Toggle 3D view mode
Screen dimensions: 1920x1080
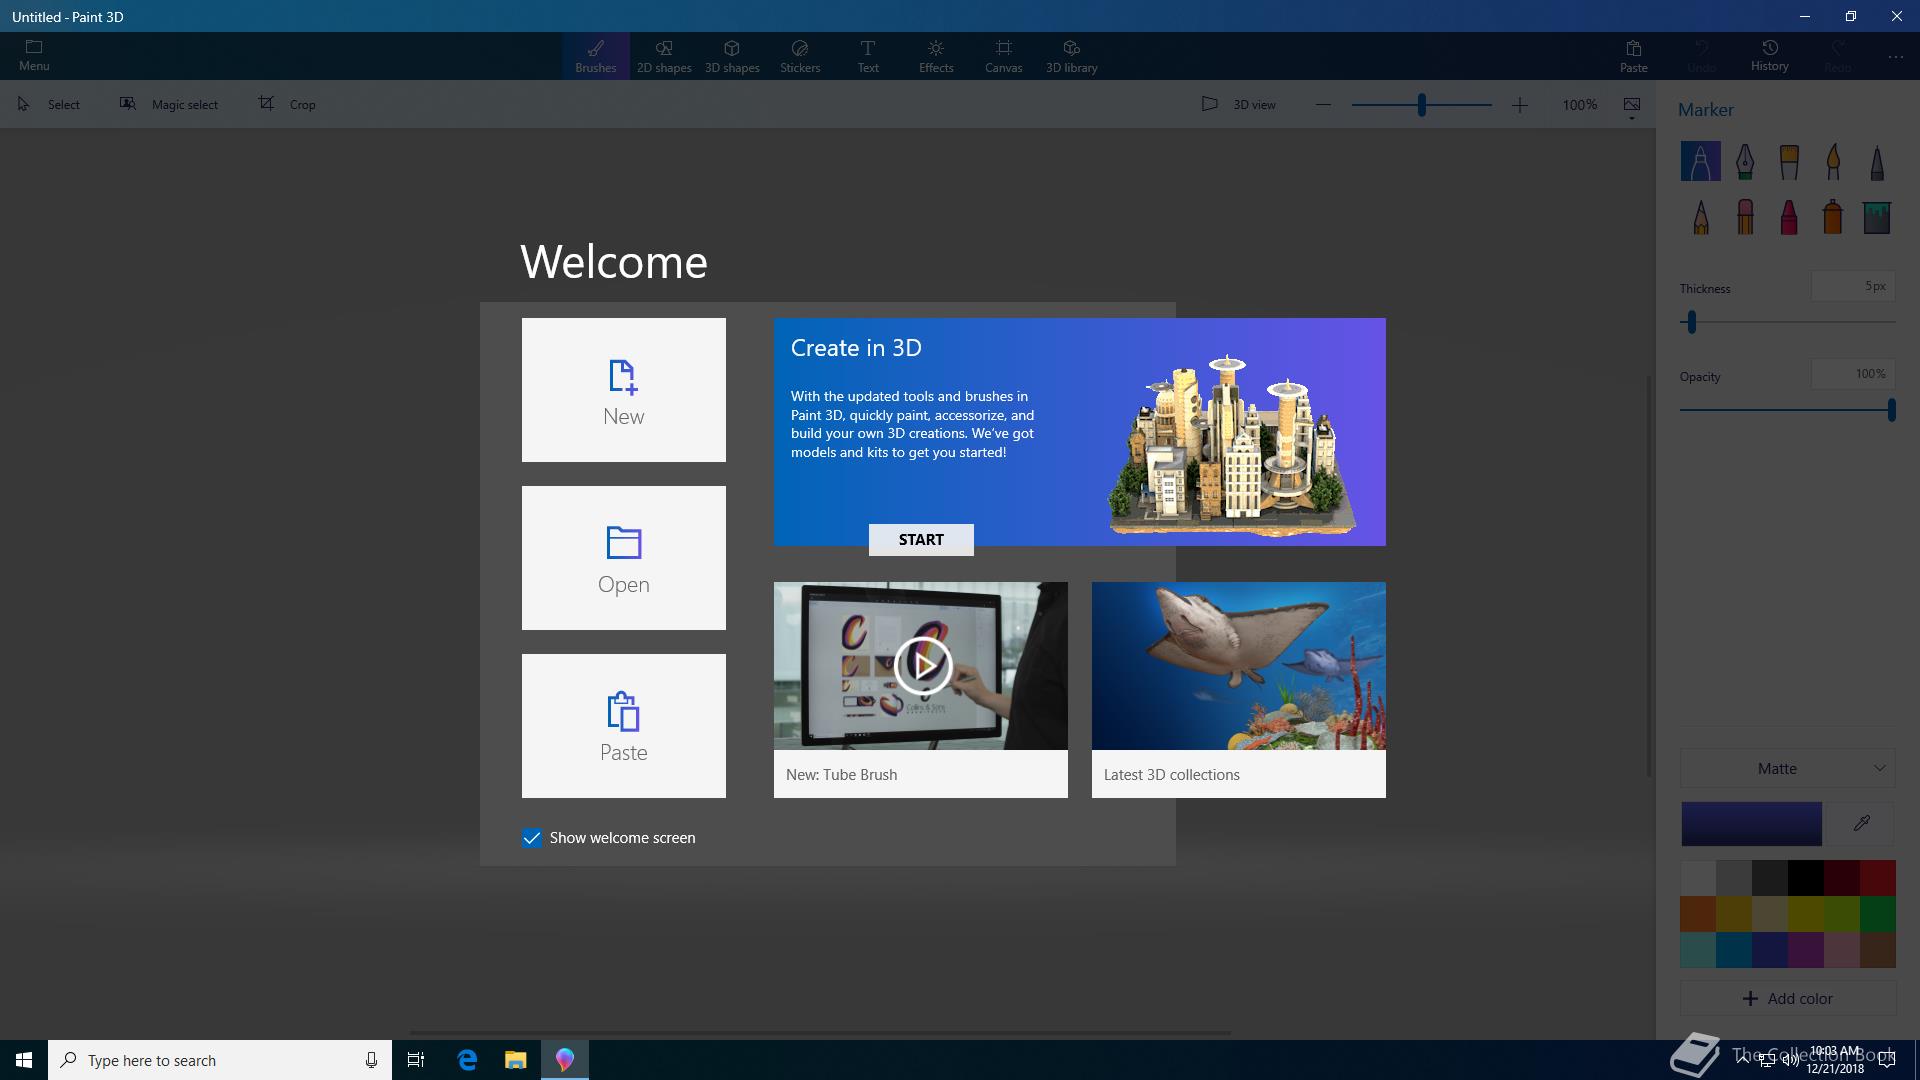1238,104
